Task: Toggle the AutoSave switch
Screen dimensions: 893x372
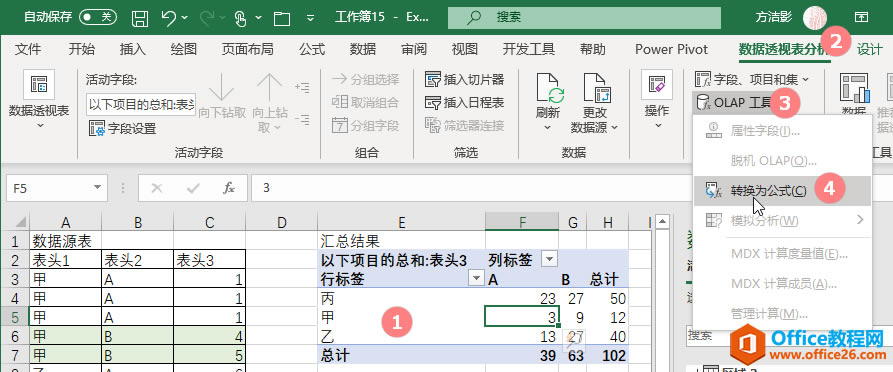Action: pos(97,17)
